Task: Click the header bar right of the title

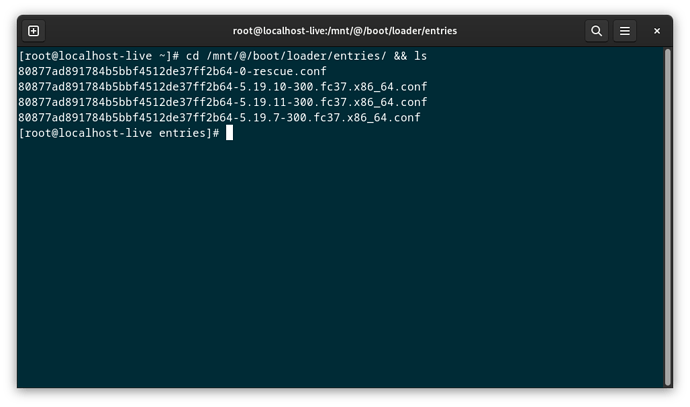Action: click(521, 31)
